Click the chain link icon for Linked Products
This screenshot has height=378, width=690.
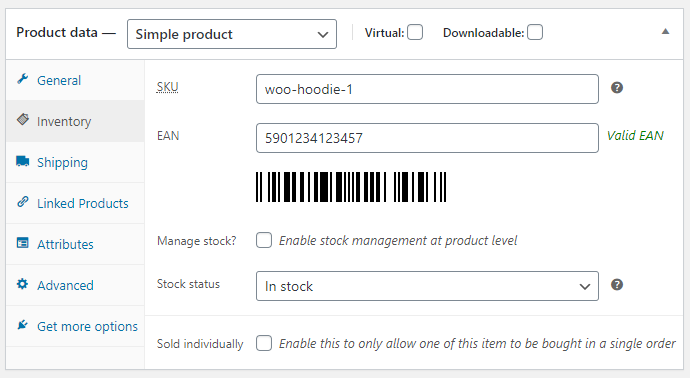(x=23, y=202)
